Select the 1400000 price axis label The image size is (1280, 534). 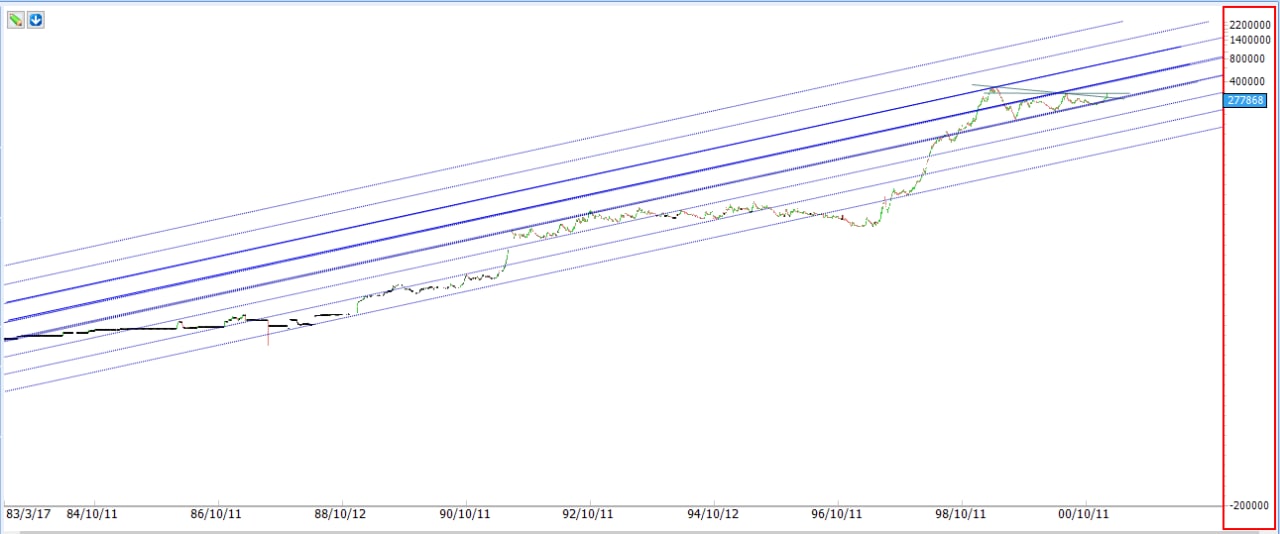click(1250, 40)
